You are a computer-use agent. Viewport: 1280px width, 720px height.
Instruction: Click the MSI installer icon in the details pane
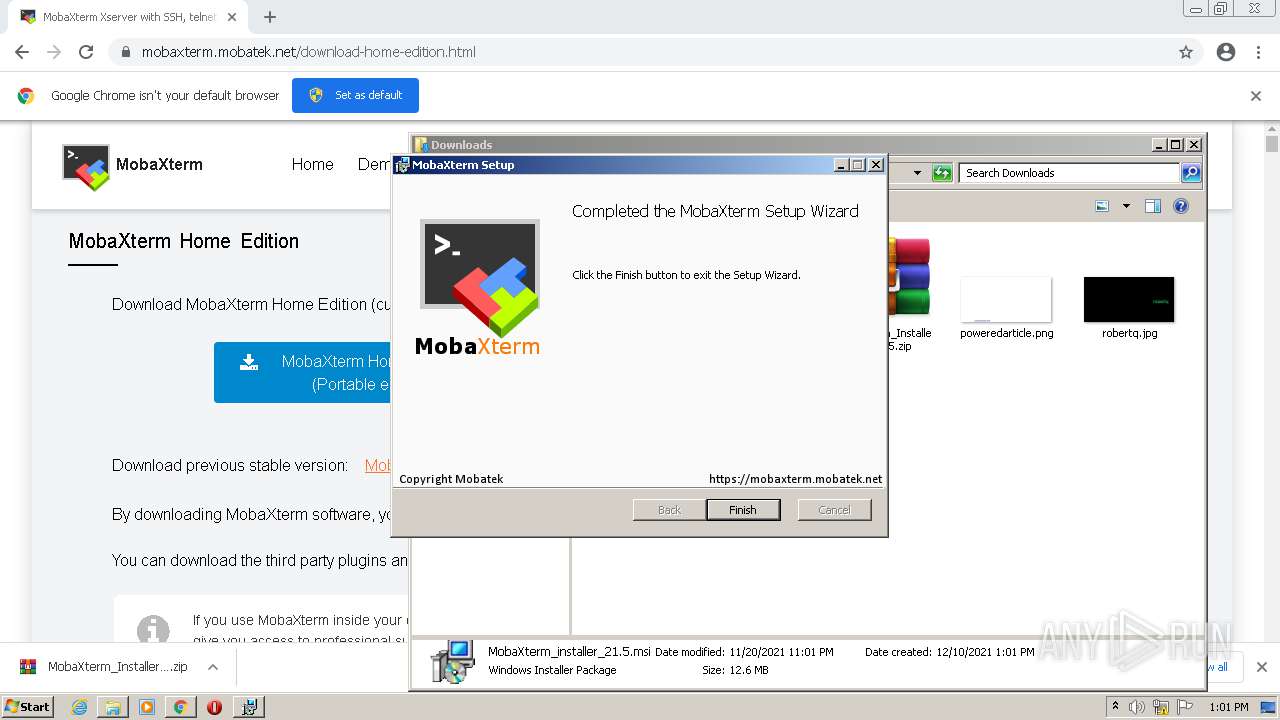click(x=453, y=662)
